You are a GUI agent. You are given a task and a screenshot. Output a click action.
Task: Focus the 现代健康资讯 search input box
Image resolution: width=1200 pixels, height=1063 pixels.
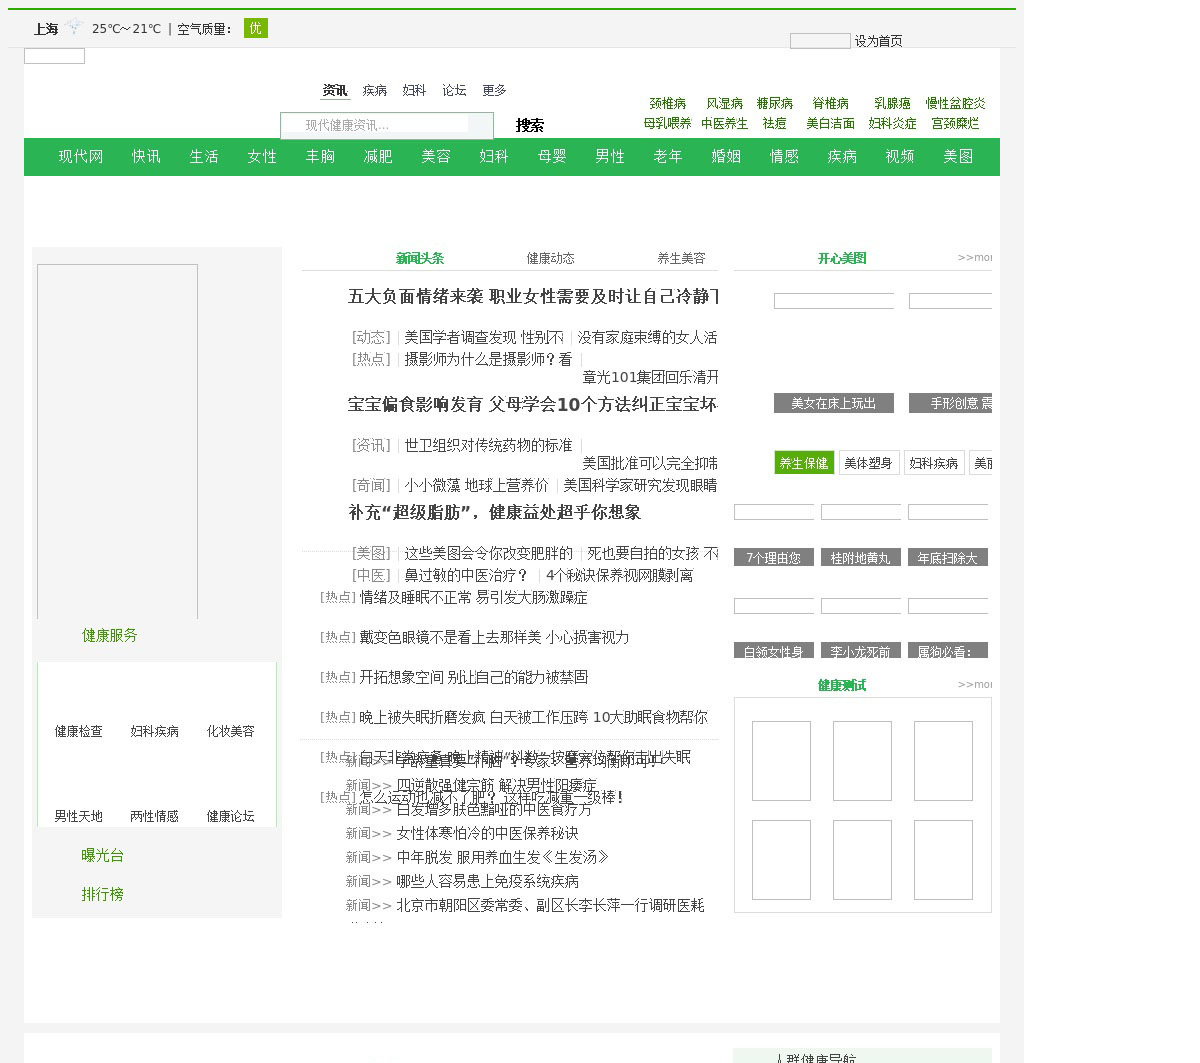coord(385,125)
